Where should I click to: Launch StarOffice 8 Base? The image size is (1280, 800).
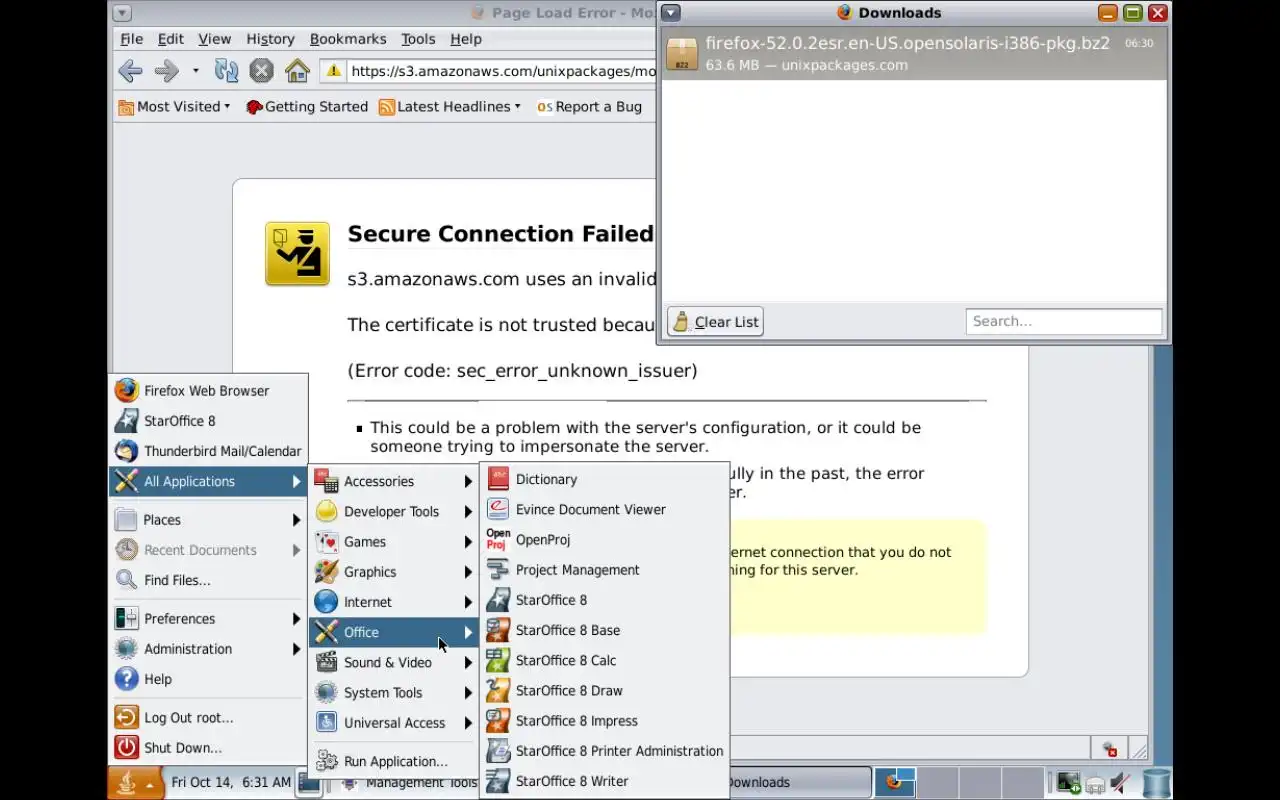click(605, 630)
